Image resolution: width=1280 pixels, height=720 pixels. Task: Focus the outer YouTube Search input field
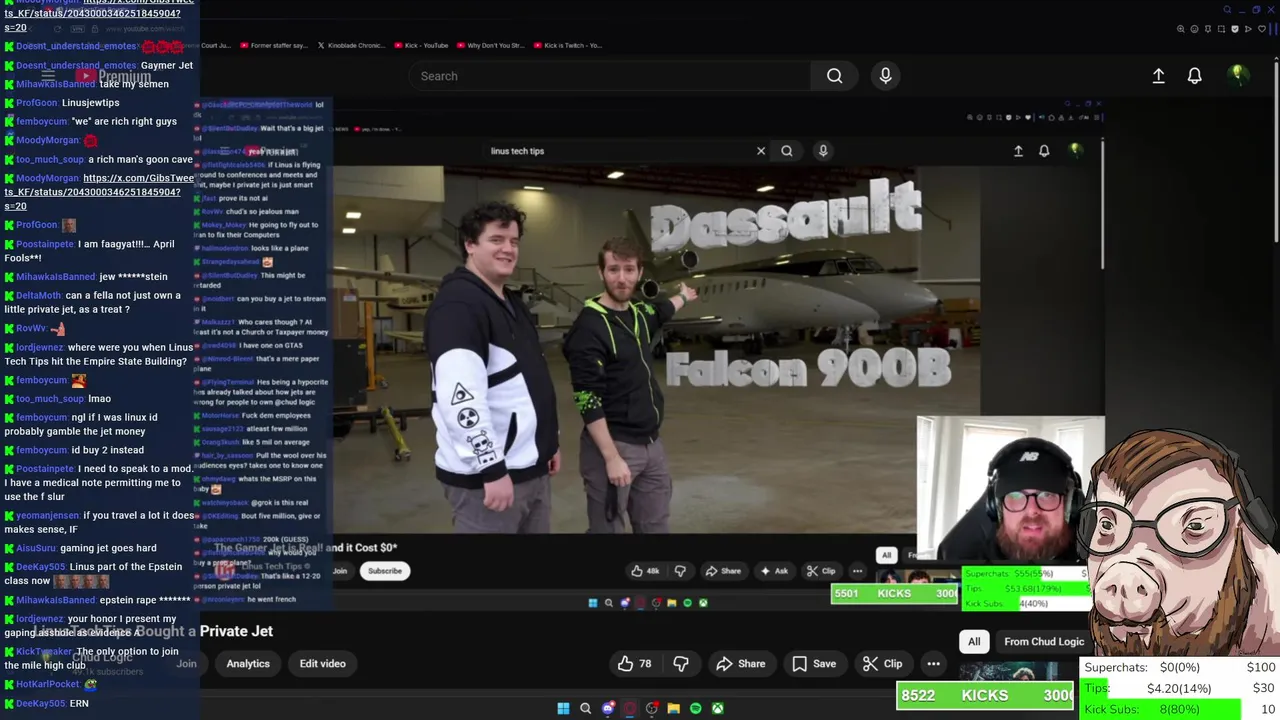tap(610, 76)
